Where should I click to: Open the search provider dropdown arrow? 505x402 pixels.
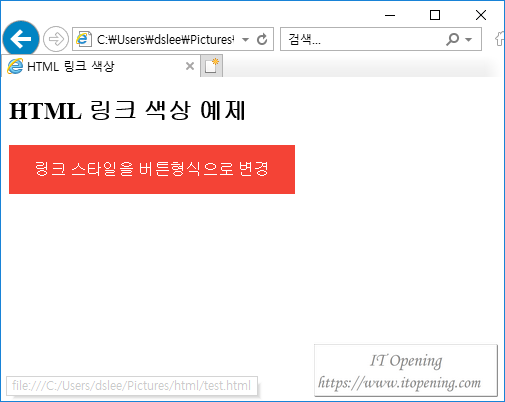468,40
